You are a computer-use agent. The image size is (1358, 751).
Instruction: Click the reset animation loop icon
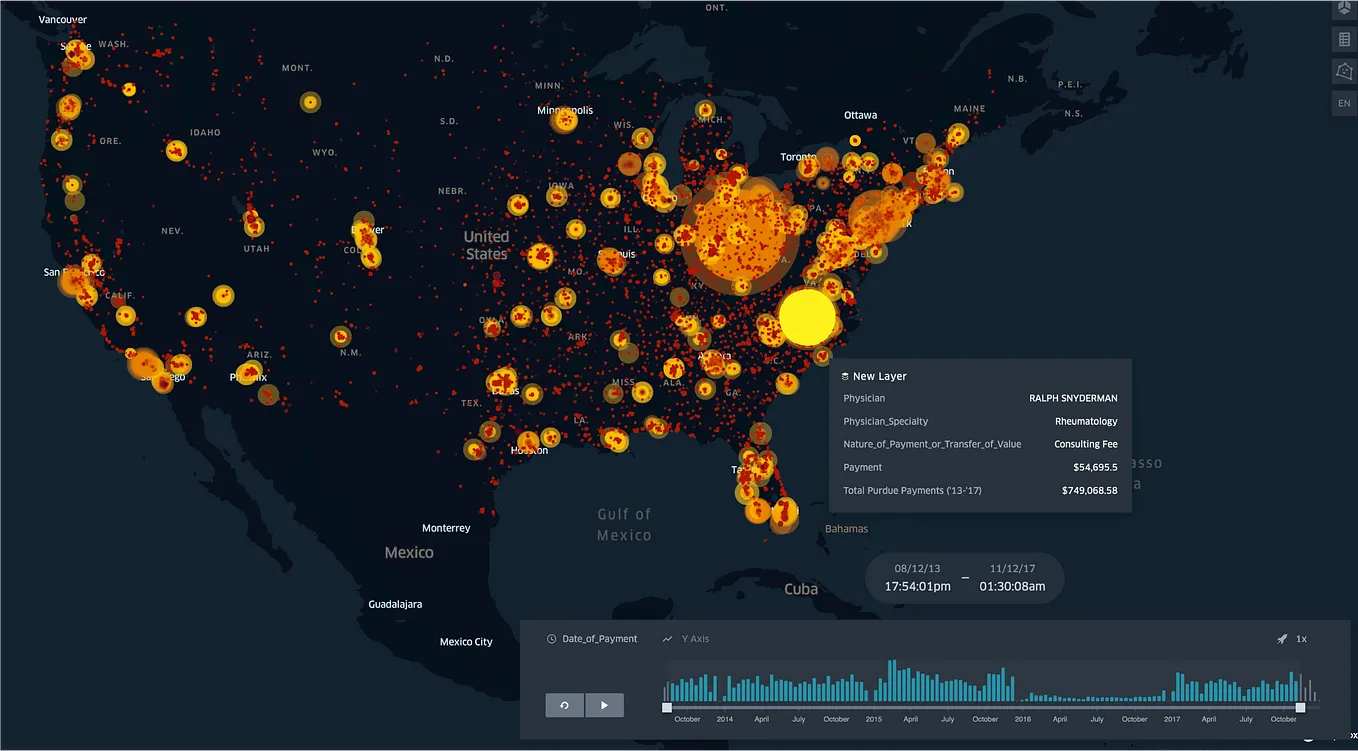(x=564, y=705)
